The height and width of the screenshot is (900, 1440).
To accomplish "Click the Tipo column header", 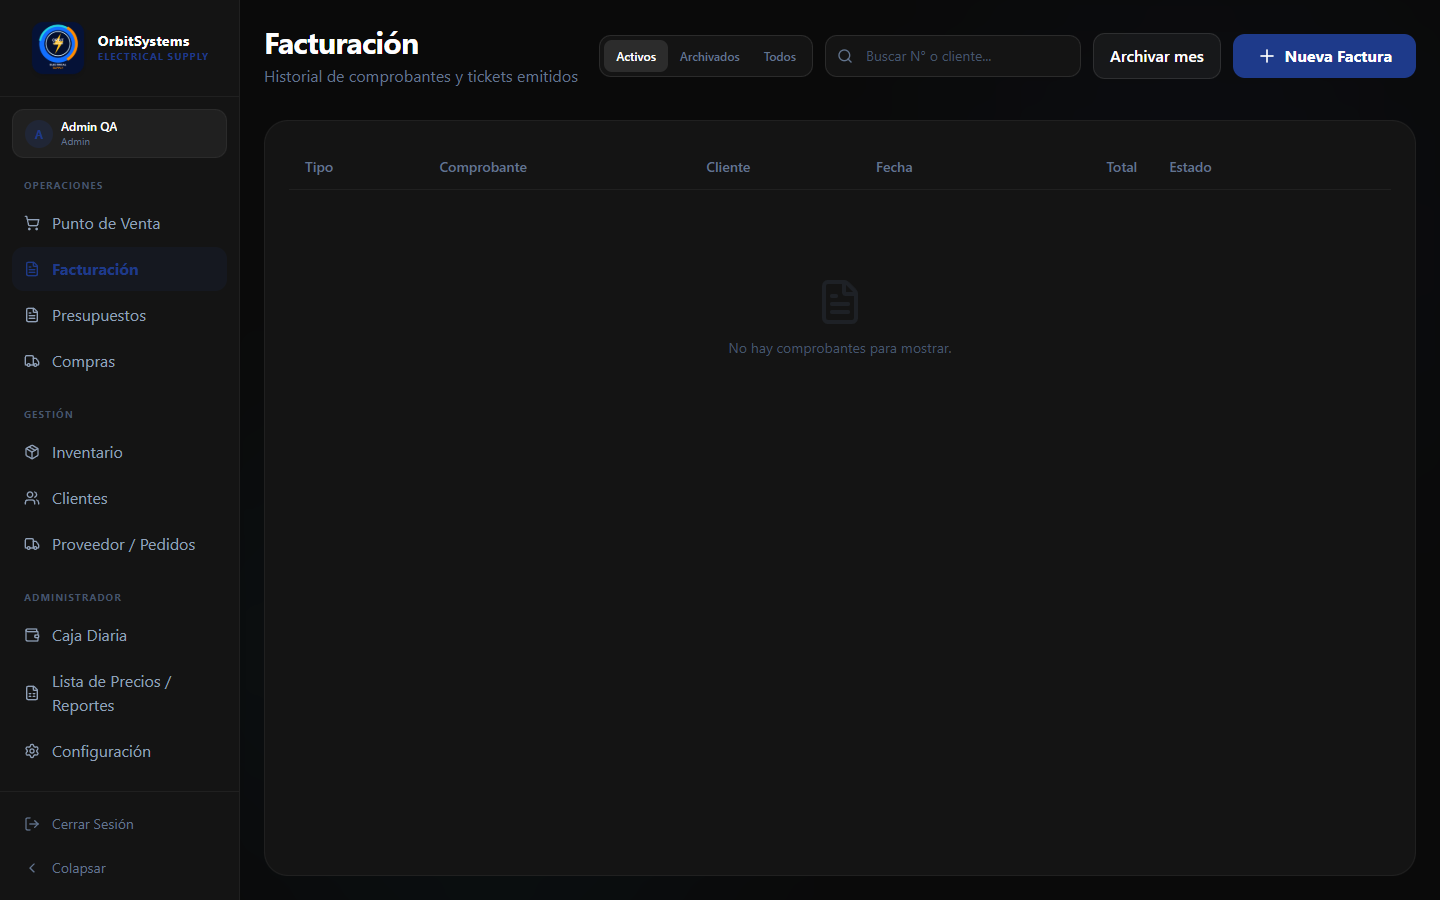I will tap(319, 168).
